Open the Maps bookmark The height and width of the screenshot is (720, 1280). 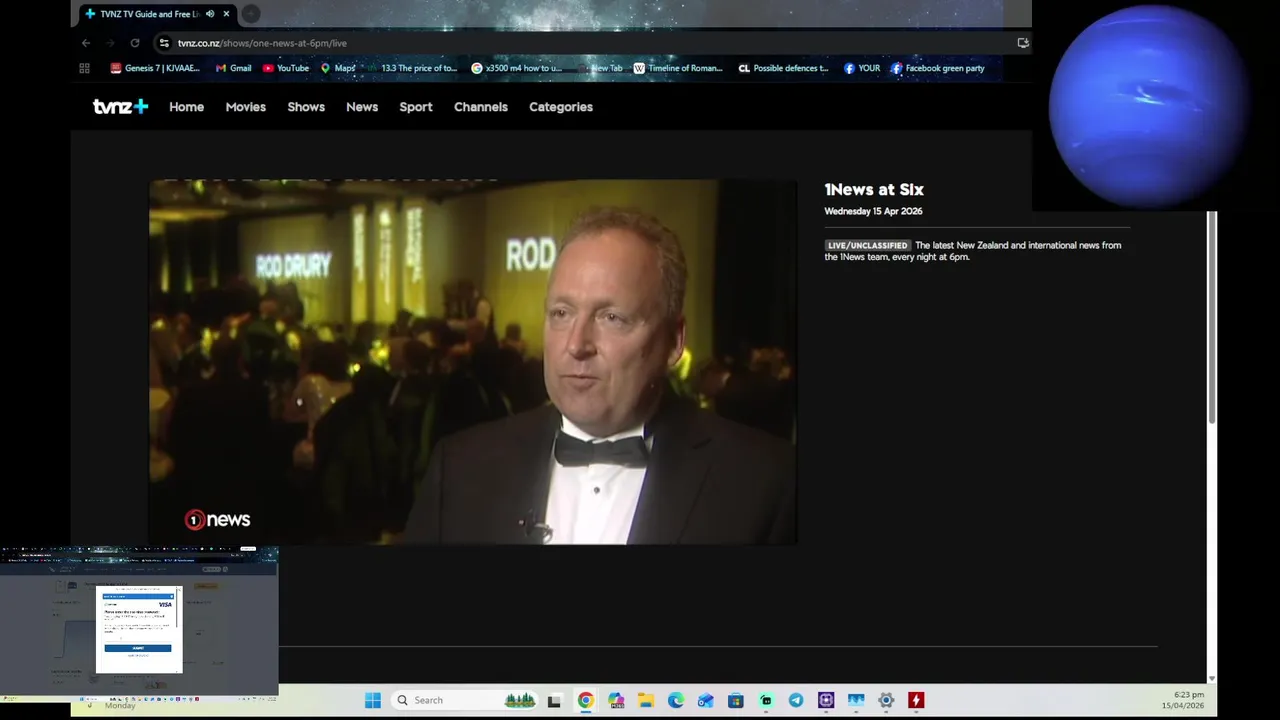(x=338, y=68)
